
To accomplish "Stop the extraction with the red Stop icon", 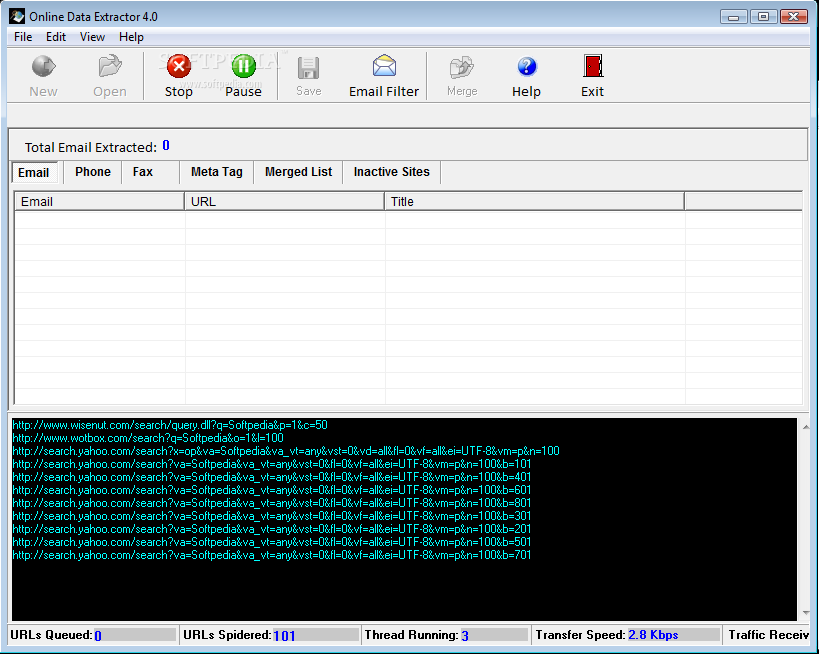I will (x=179, y=66).
